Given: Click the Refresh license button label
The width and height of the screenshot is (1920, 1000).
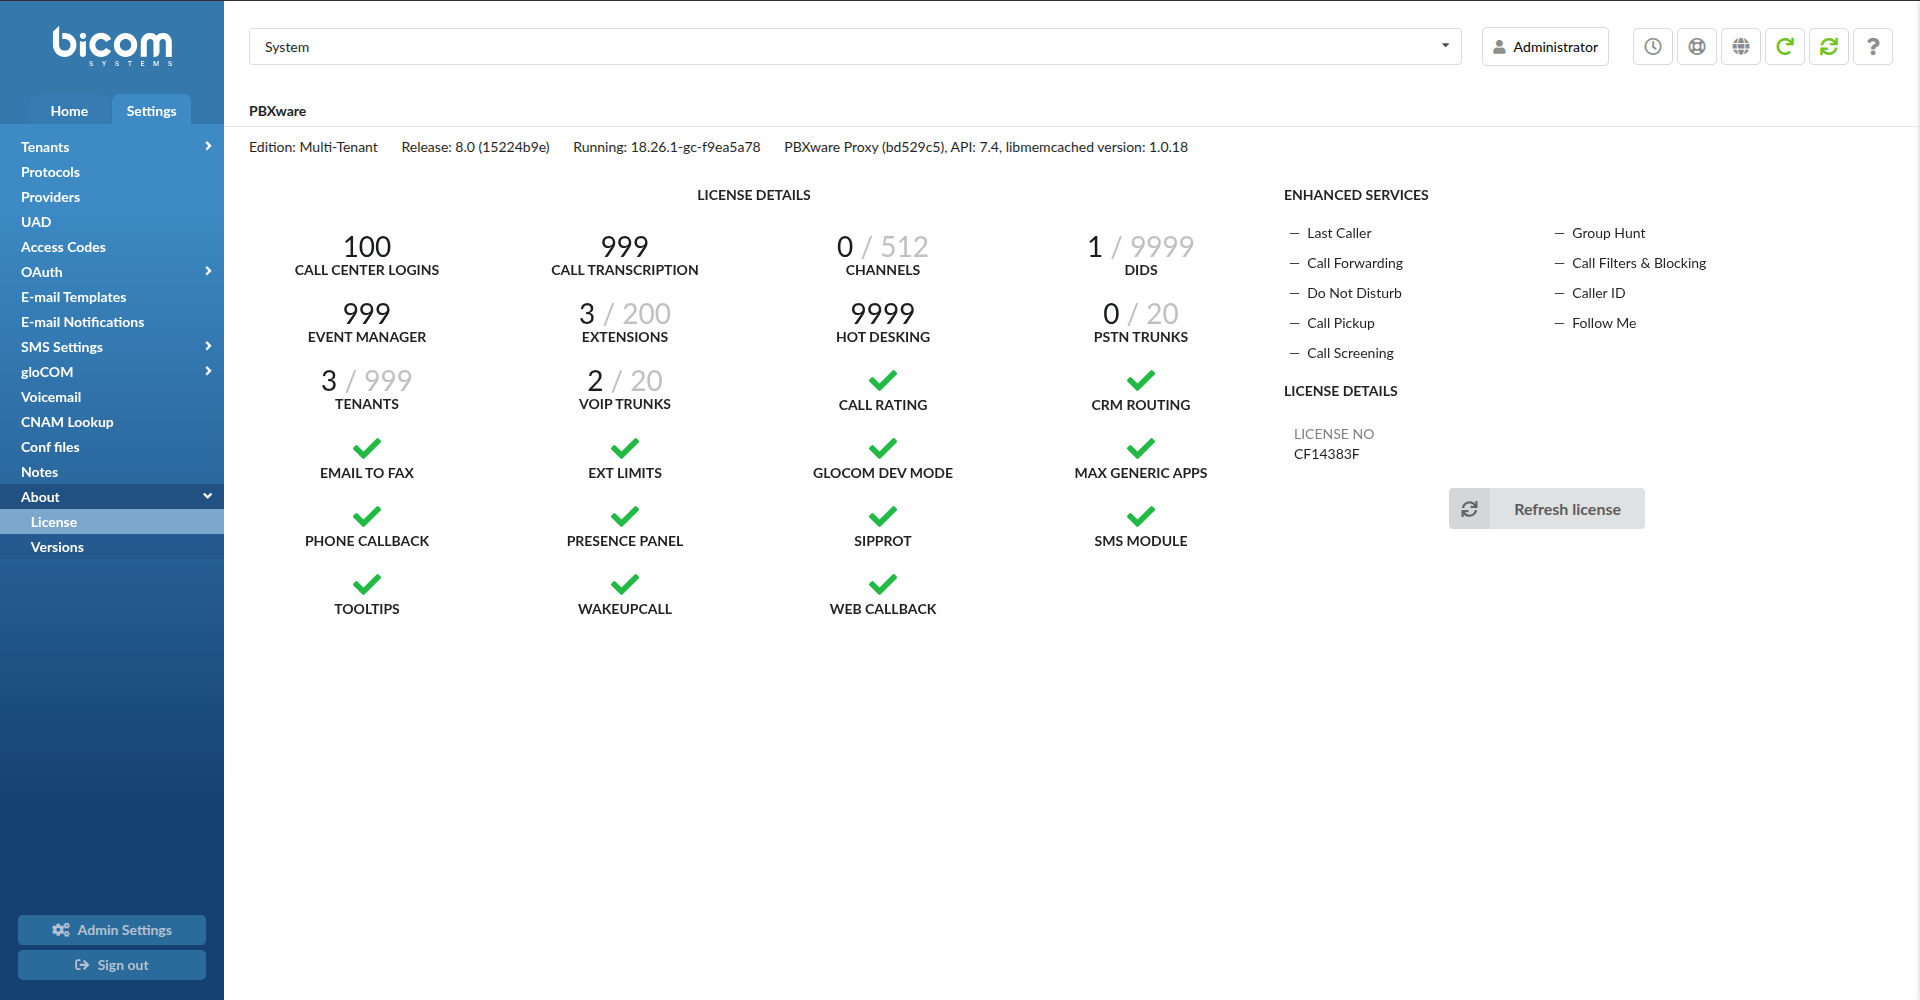Looking at the screenshot, I should point(1567,509).
